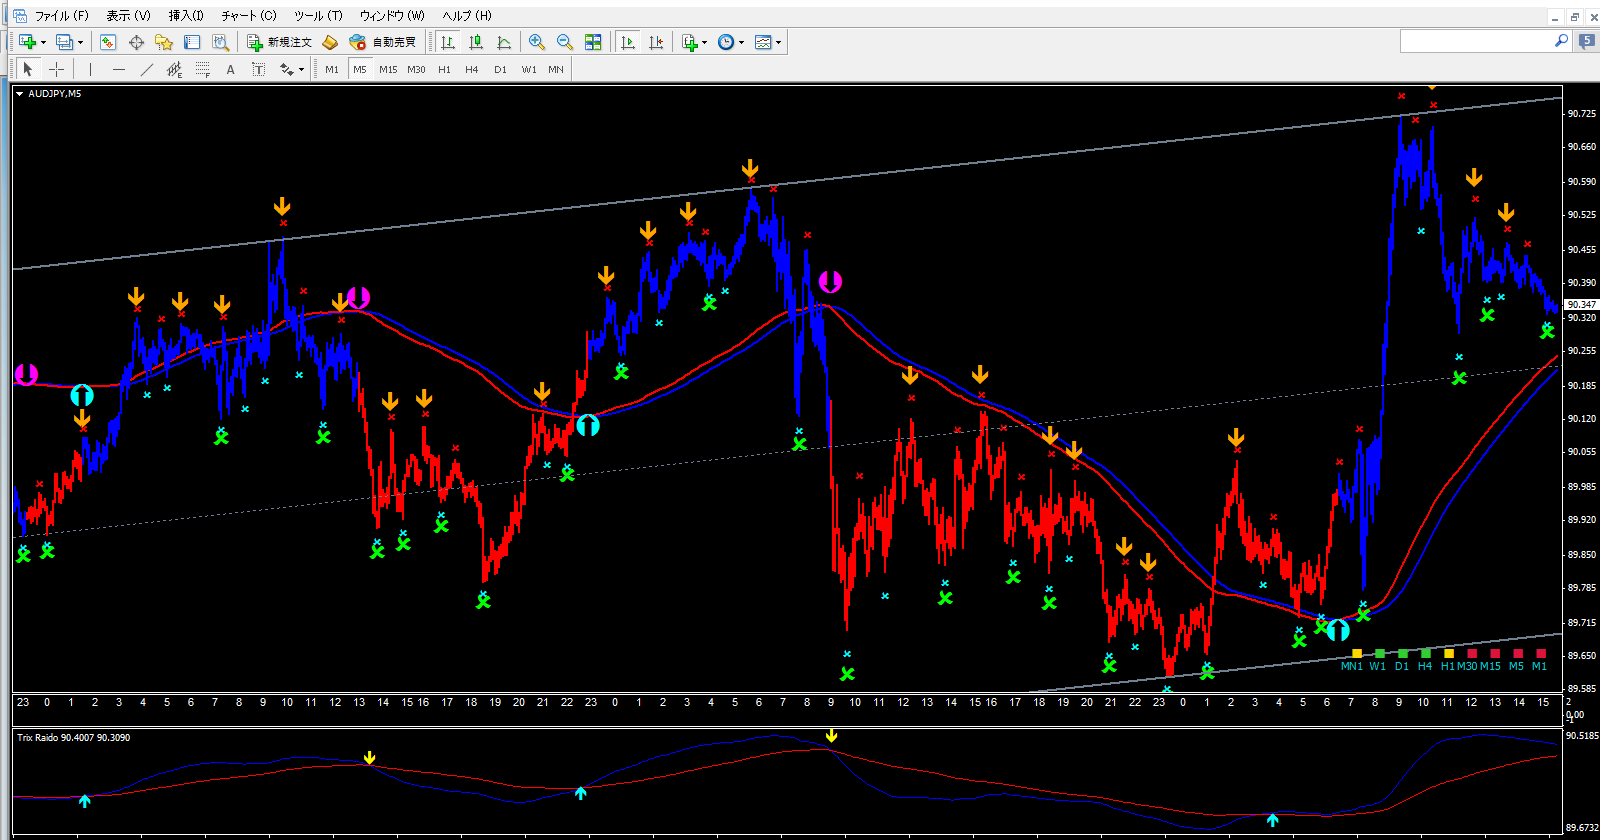
Task: Switch to line chart display
Action: click(x=504, y=42)
